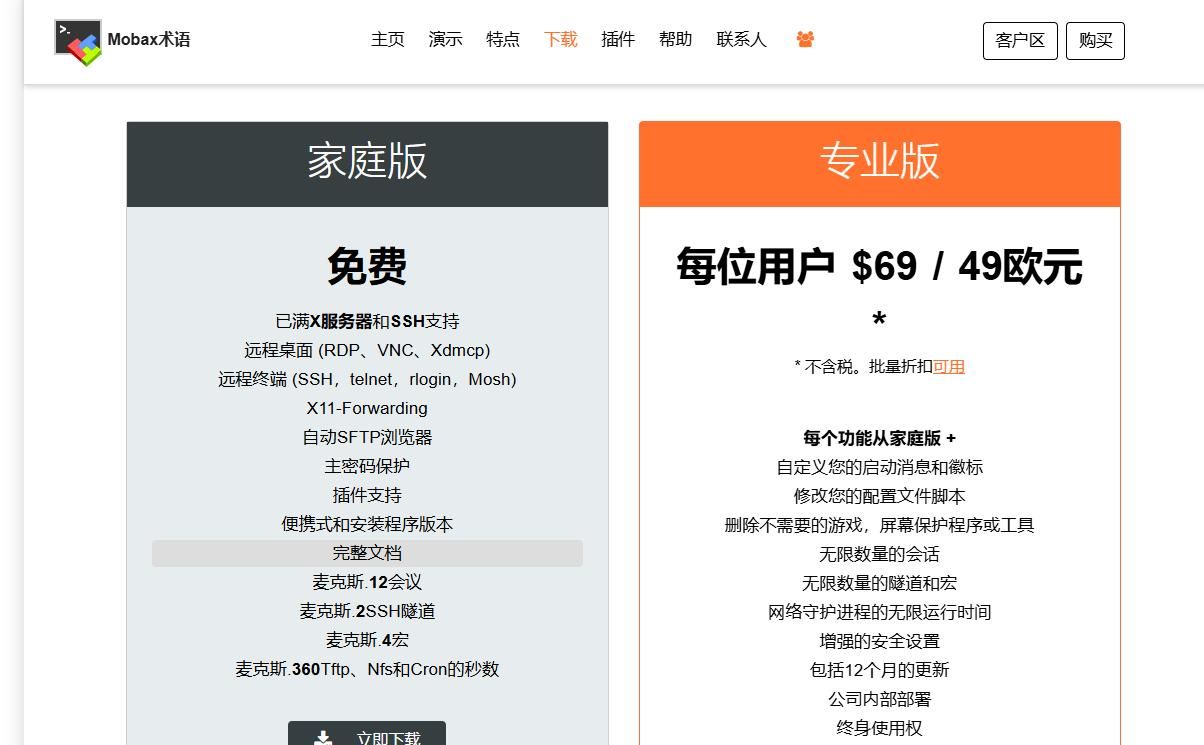Select the highlighted 完整文档 row
The width and height of the screenshot is (1204, 745).
(x=367, y=553)
